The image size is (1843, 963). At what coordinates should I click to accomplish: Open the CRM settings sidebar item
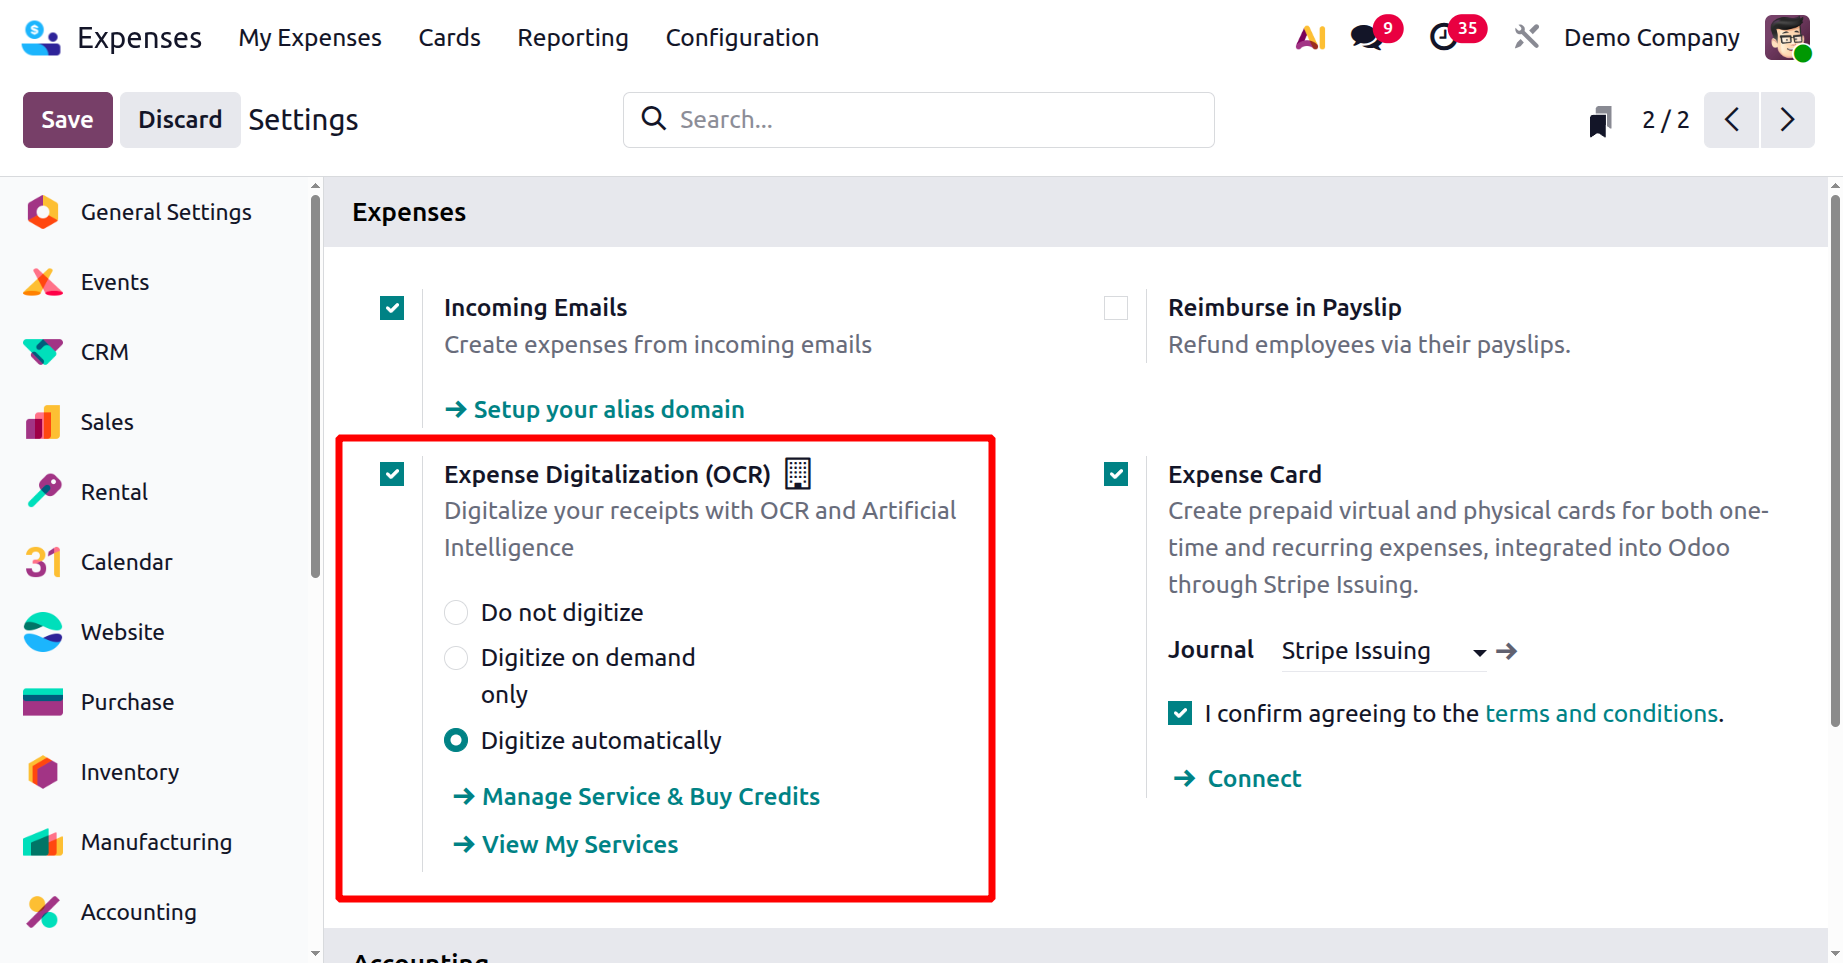coord(104,352)
